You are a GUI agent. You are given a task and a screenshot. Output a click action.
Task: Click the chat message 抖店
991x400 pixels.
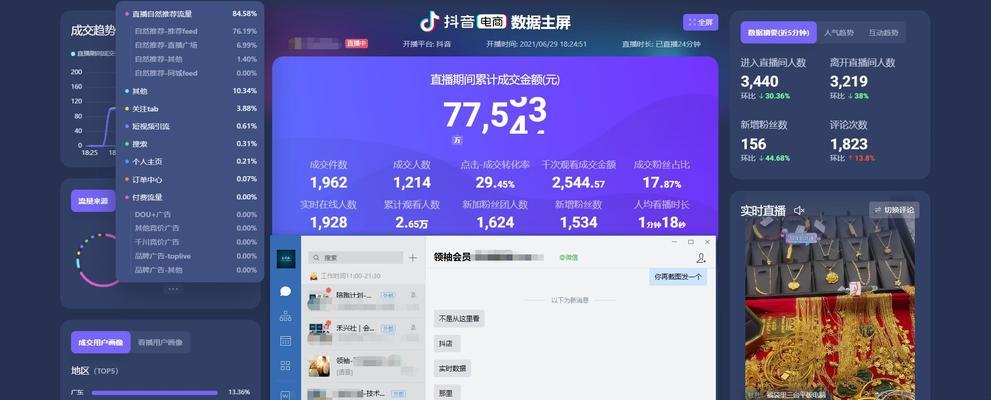point(447,344)
